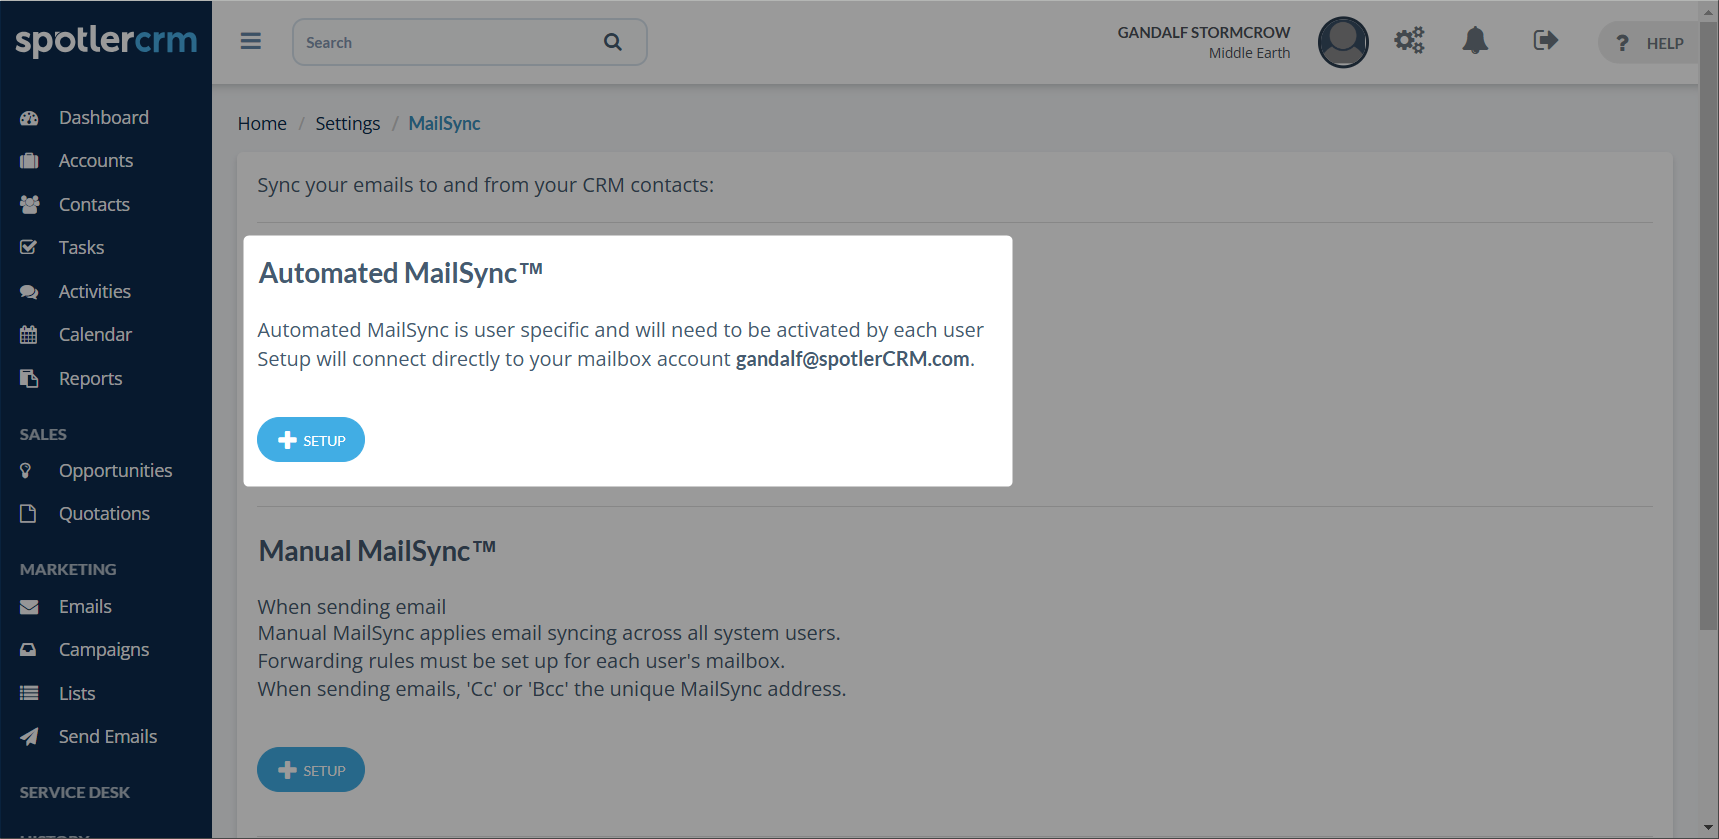Open notifications bell icon

click(1475, 40)
